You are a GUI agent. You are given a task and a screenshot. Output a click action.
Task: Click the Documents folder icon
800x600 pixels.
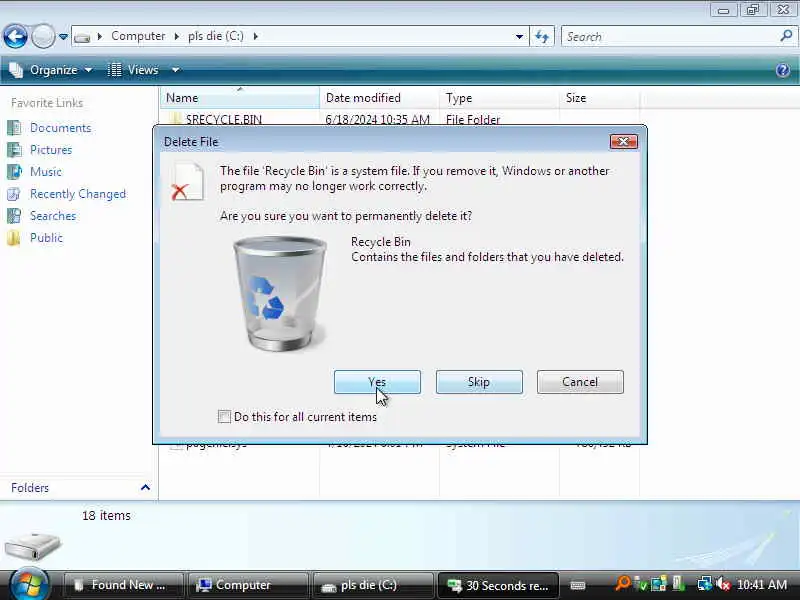pos(14,128)
